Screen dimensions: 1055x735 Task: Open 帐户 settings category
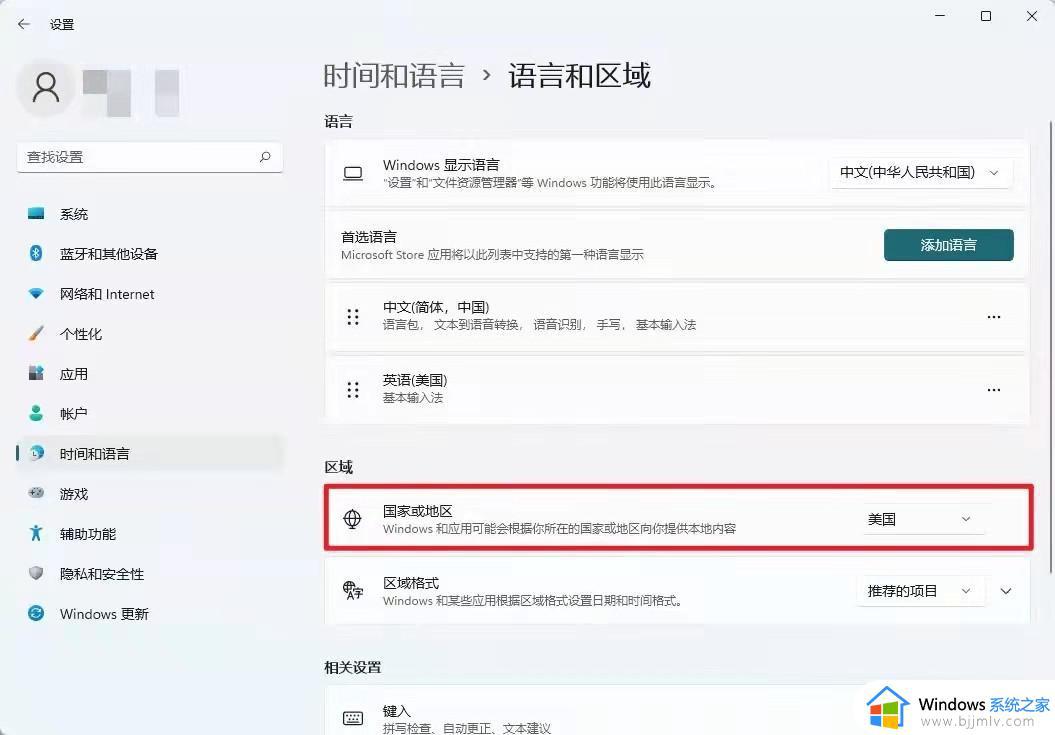click(149, 414)
